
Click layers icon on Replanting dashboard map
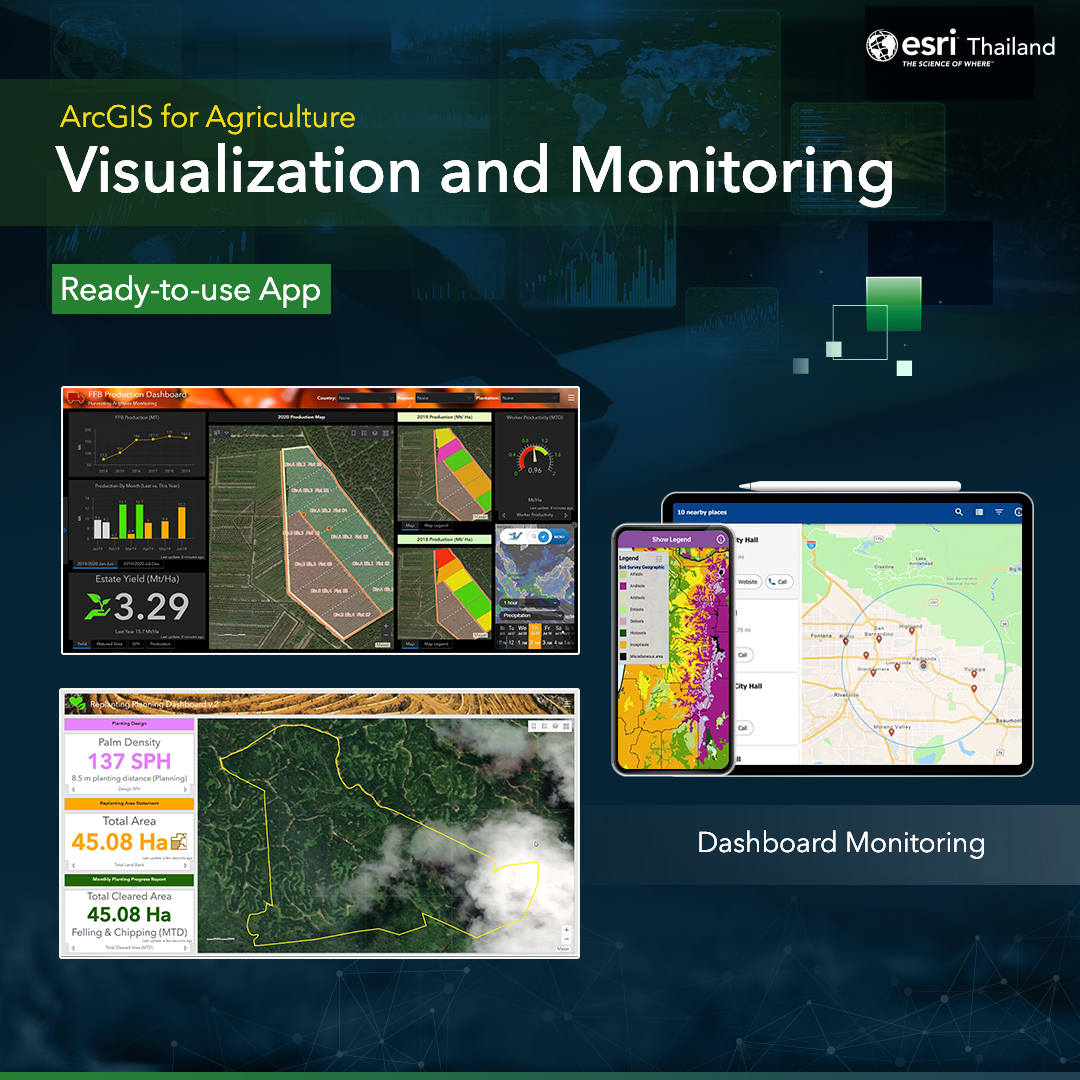coord(555,726)
